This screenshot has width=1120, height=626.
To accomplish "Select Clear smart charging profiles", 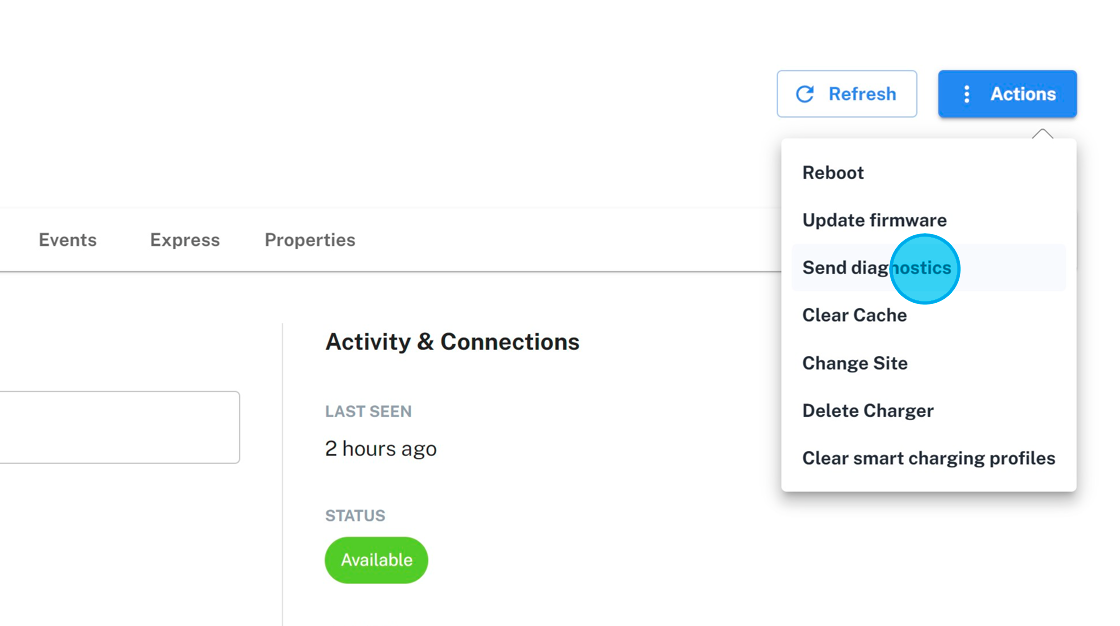I will coord(928,458).
